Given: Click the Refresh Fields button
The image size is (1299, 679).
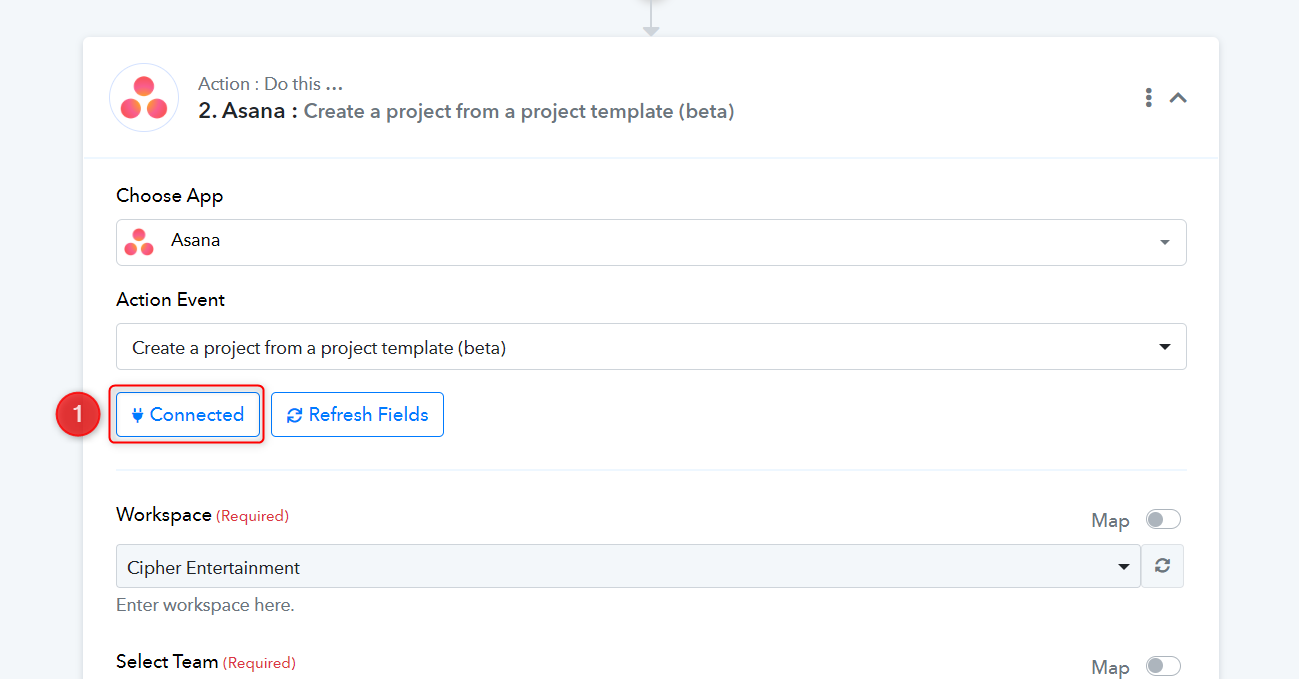Looking at the screenshot, I should (x=357, y=414).
